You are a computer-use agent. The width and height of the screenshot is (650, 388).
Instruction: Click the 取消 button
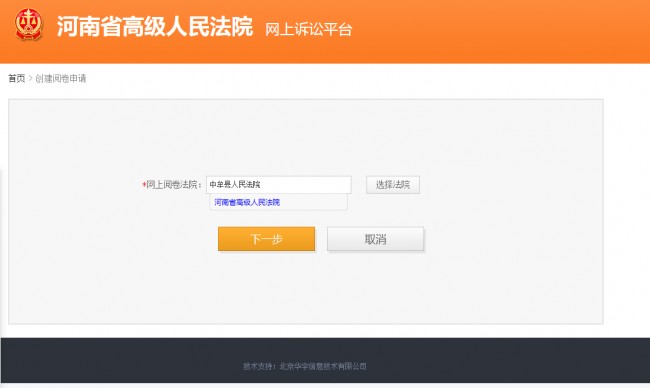(375, 239)
